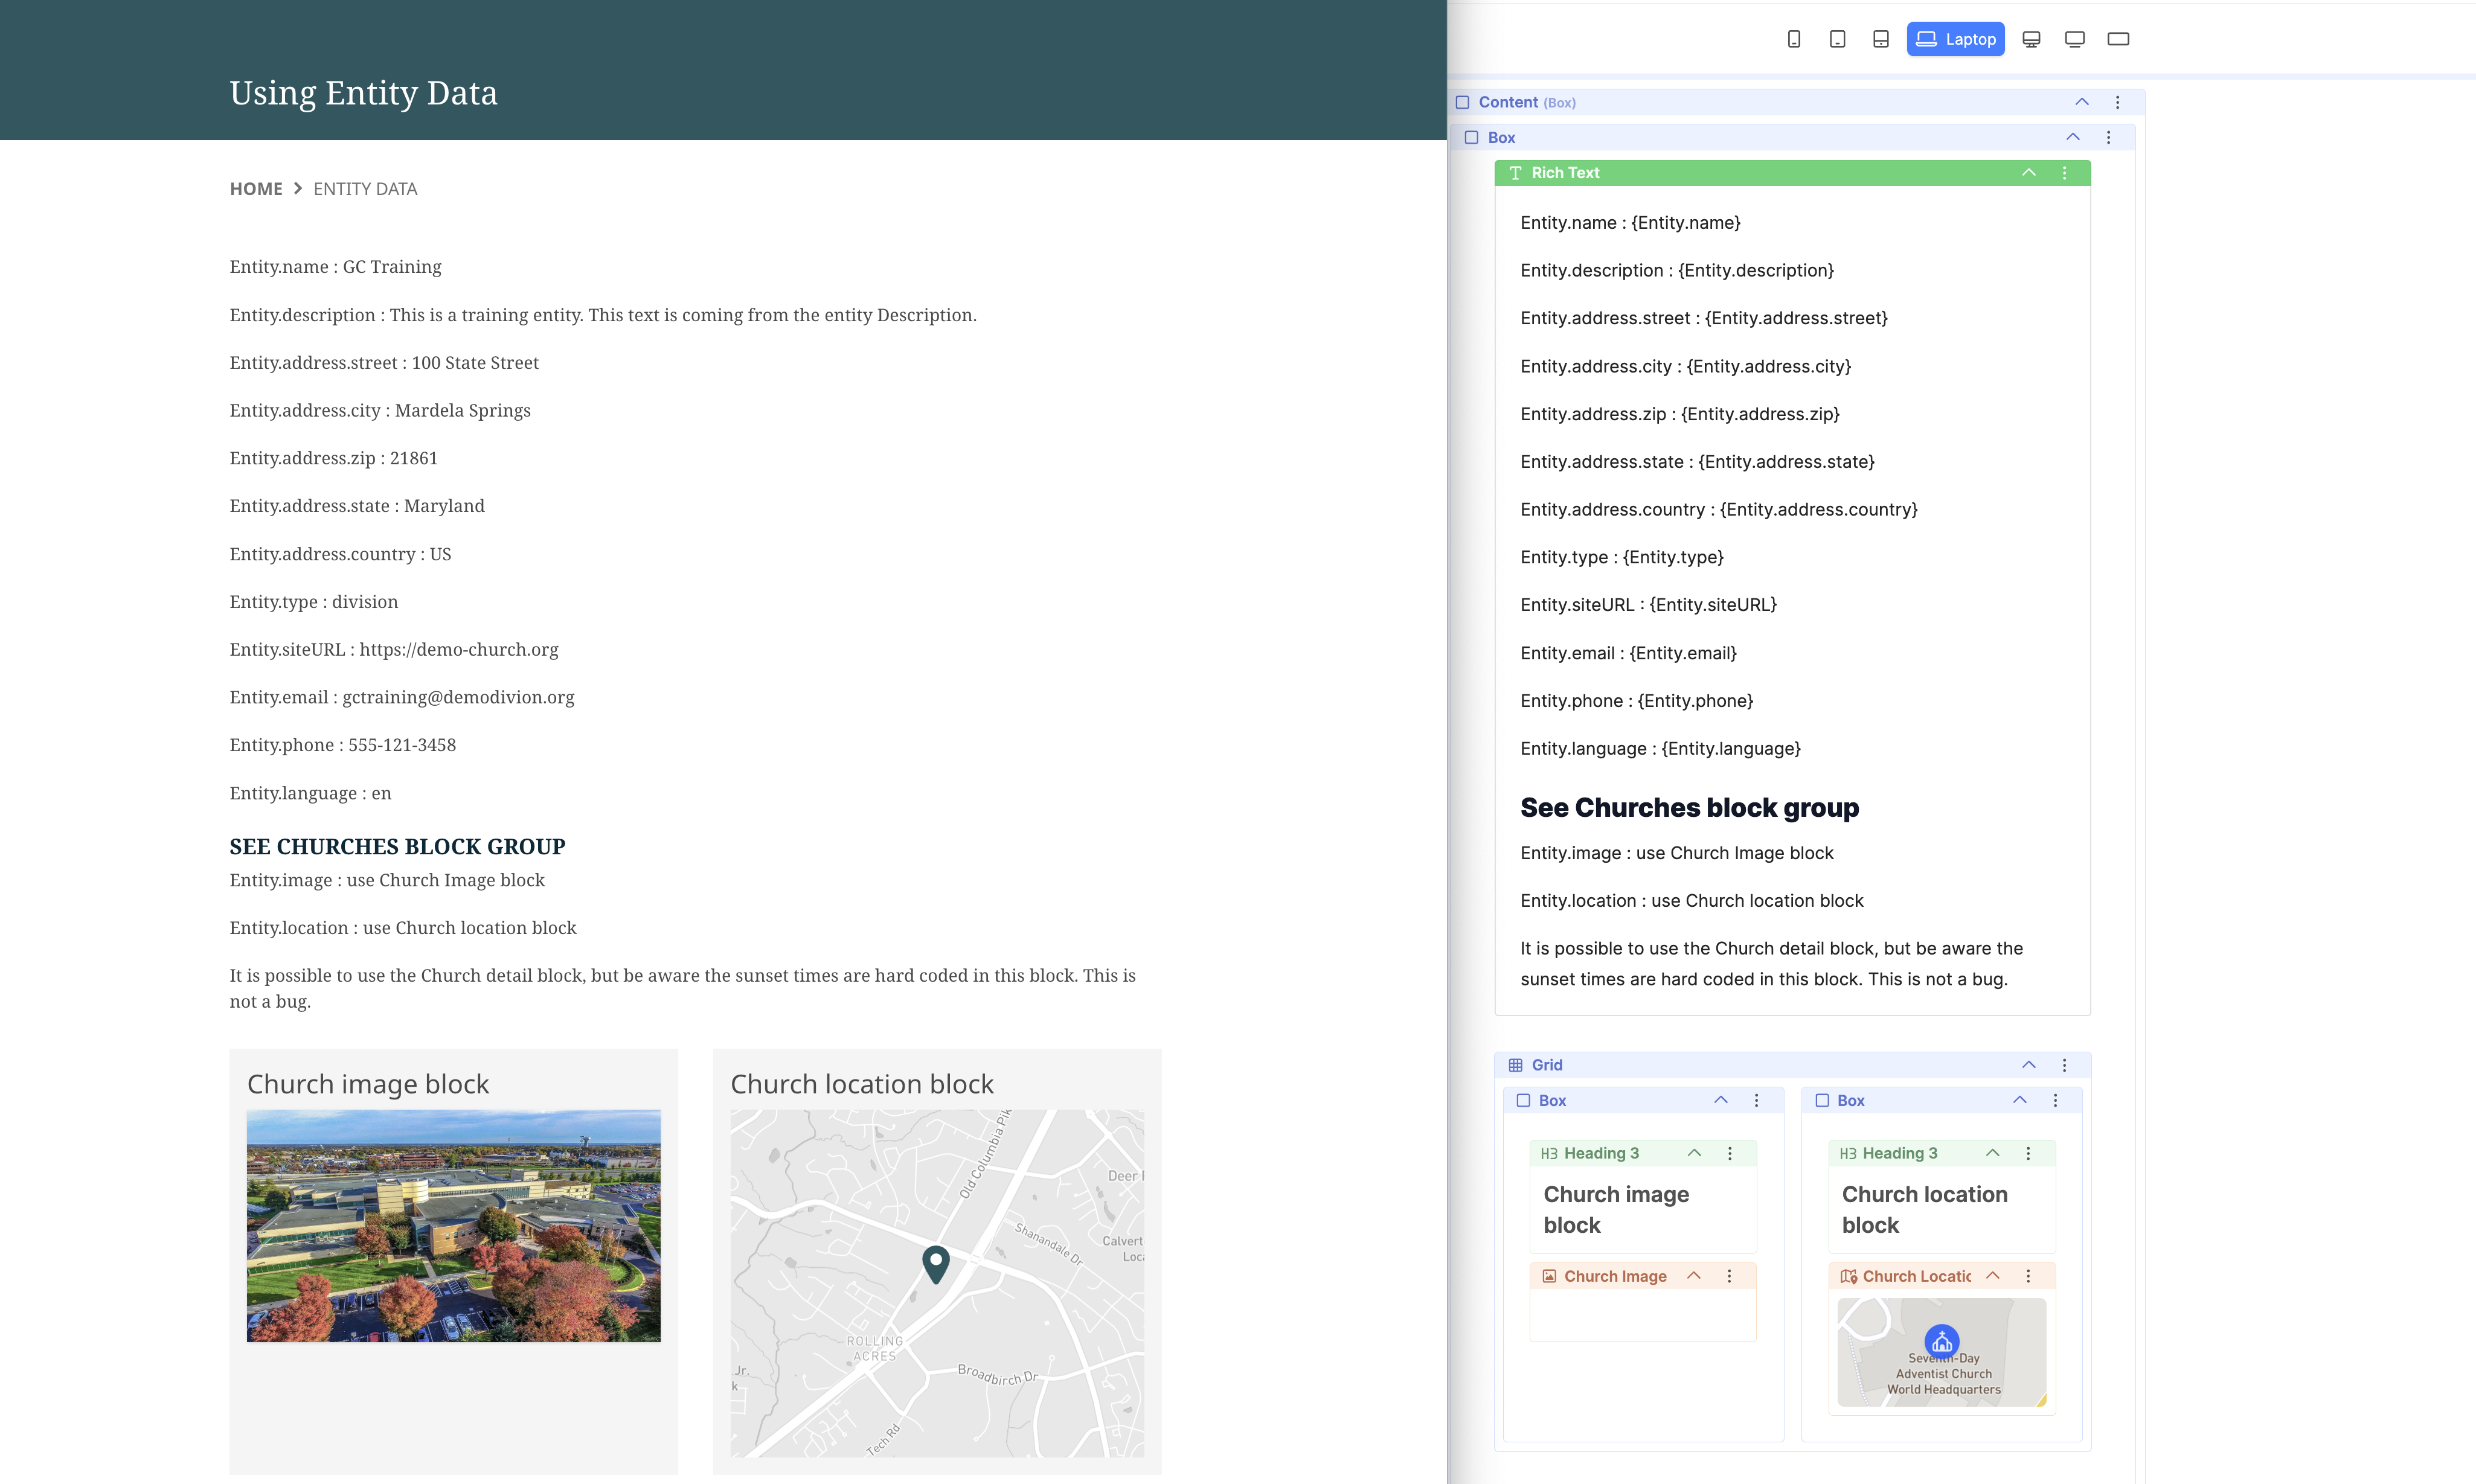The height and width of the screenshot is (1484, 2476).
Task: Open the Grid block's three-dot menu
Action: pos(2064,1065)
